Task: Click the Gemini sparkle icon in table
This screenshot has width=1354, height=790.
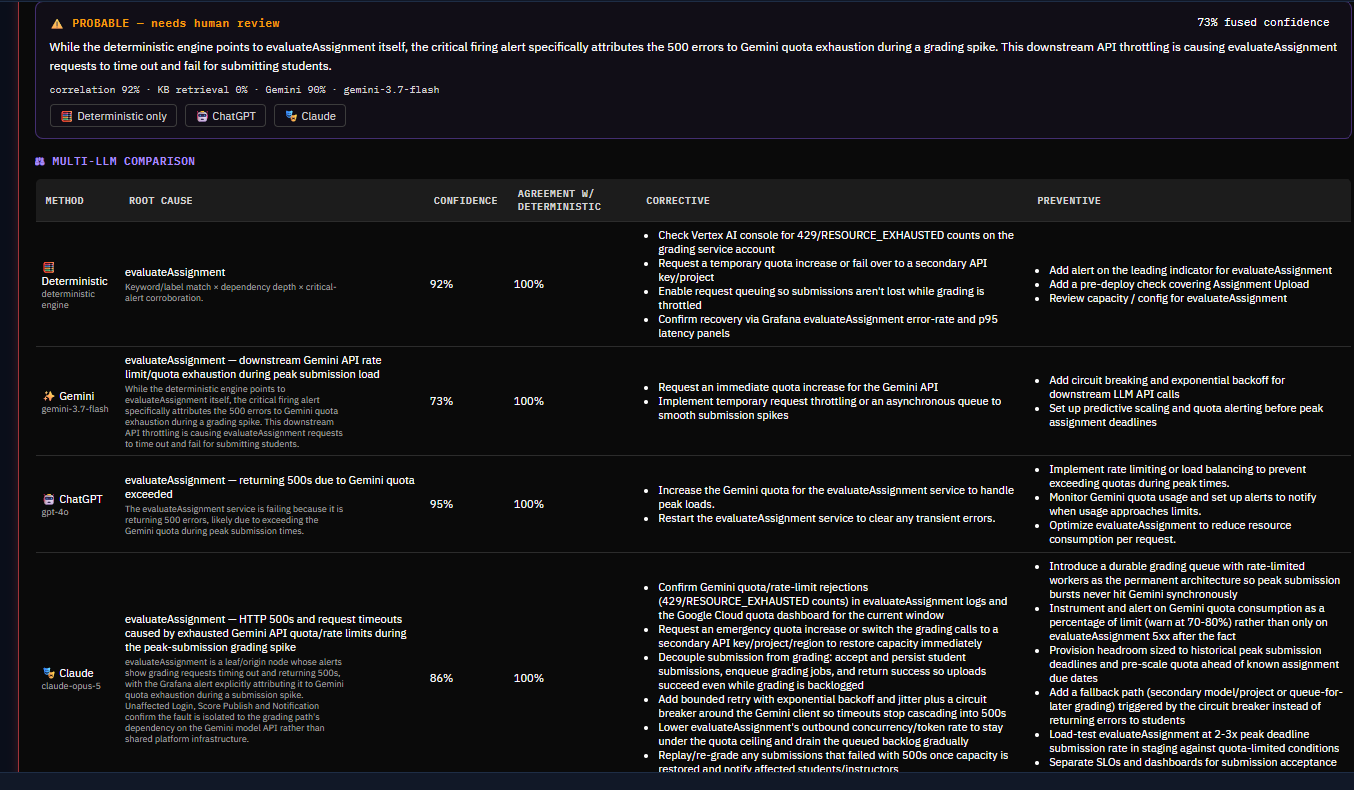Action: coord(48,396)
